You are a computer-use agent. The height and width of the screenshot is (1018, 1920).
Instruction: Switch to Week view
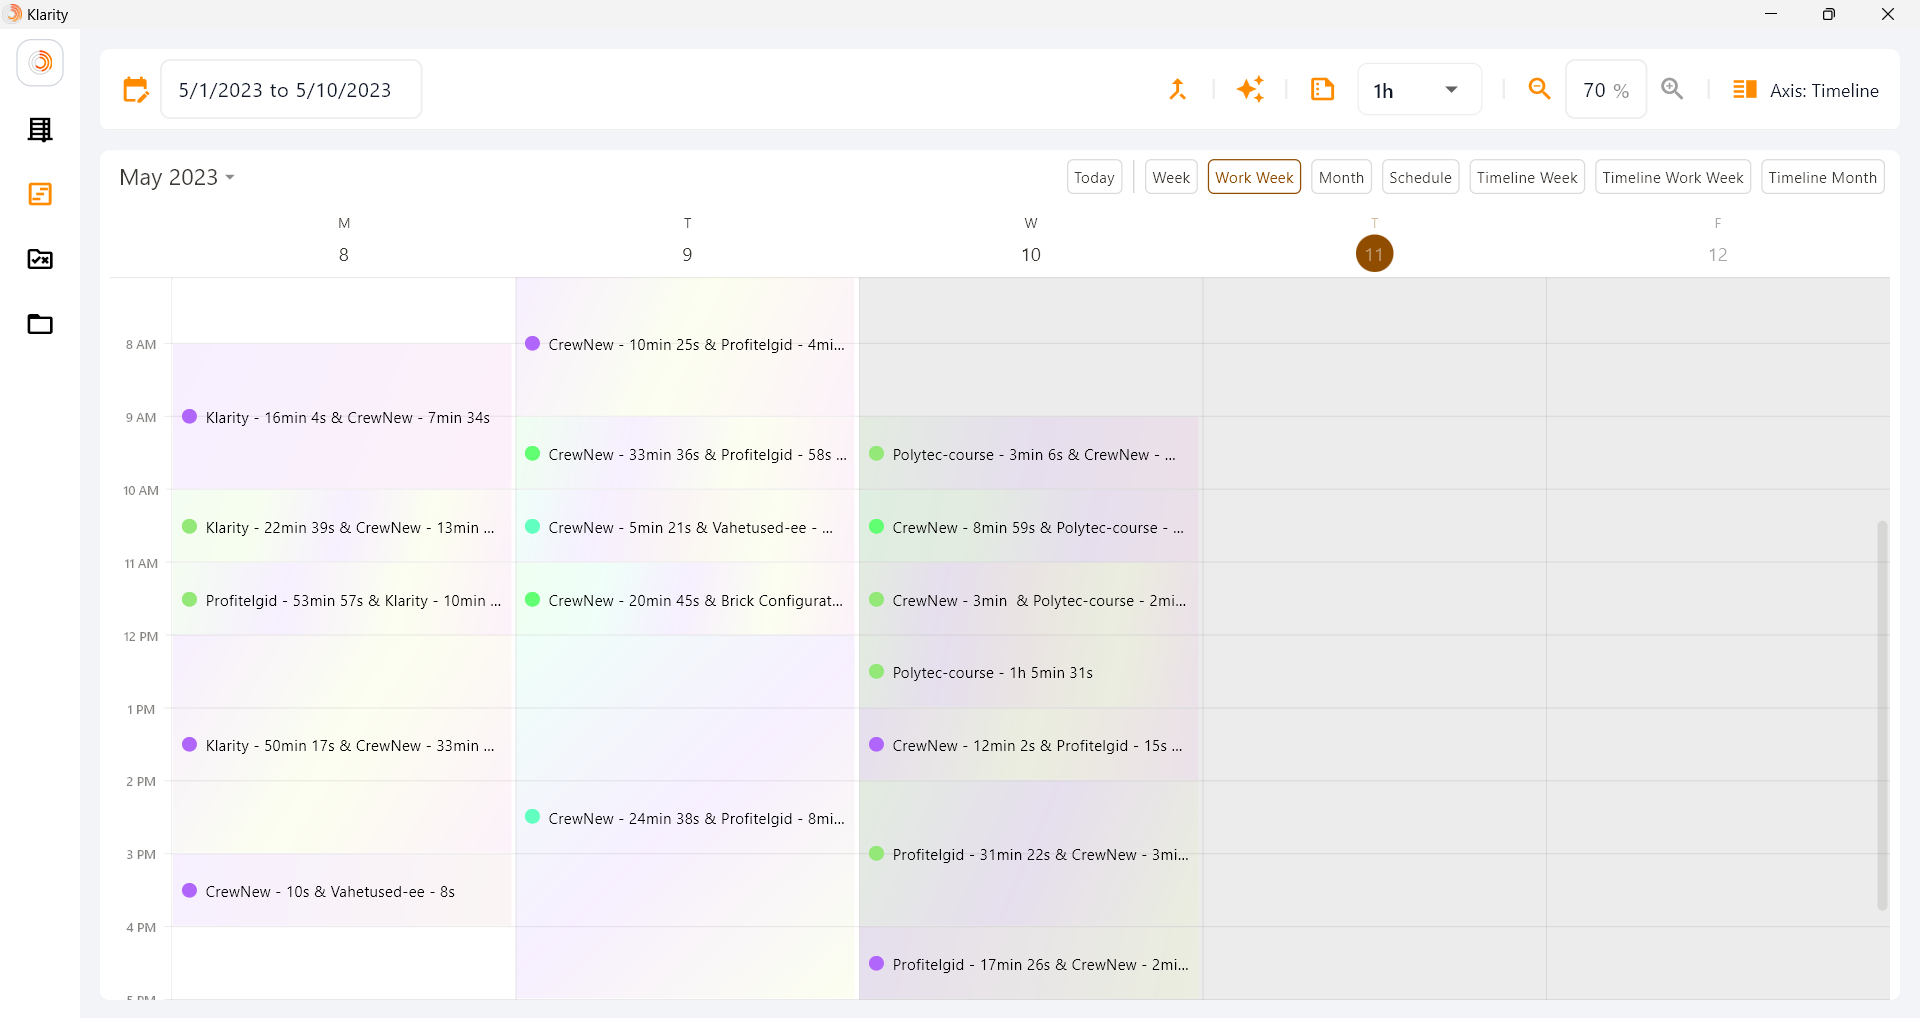click(1171, 177)
